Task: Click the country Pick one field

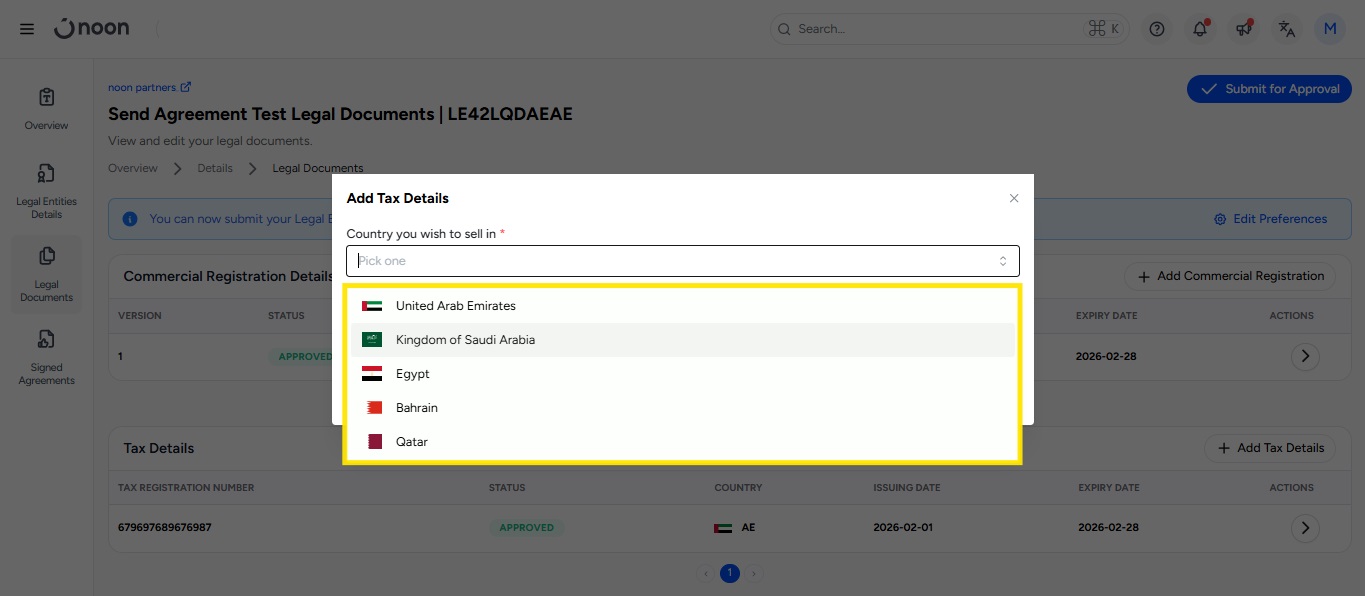Action: [682, 261]
